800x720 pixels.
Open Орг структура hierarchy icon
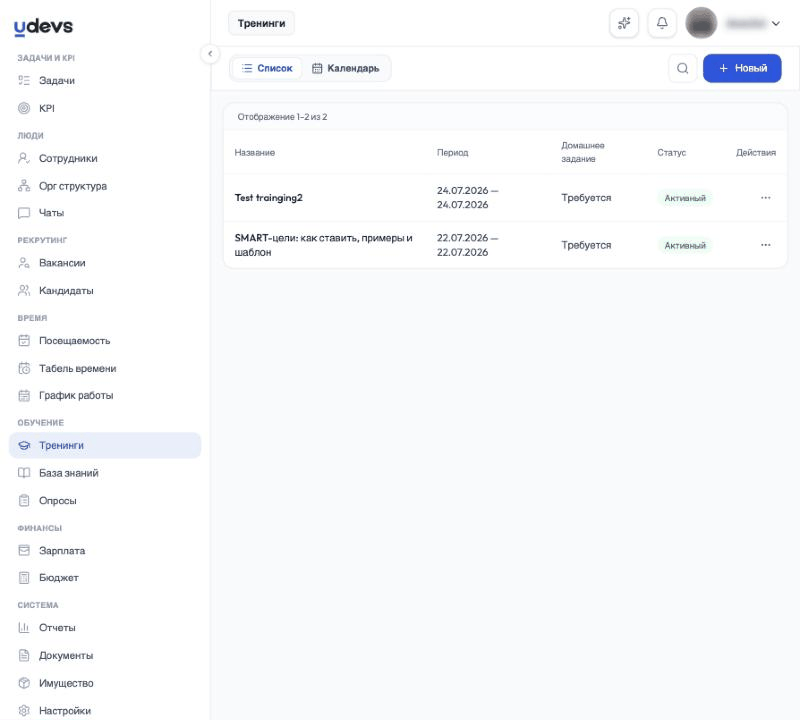pos(24,186)
